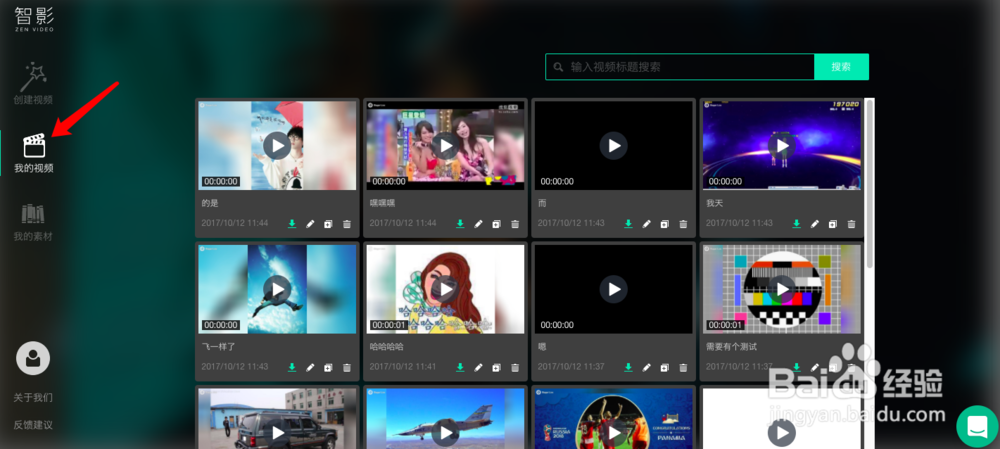Edit the video titled 嘿嘿嘿

[478, 224]
